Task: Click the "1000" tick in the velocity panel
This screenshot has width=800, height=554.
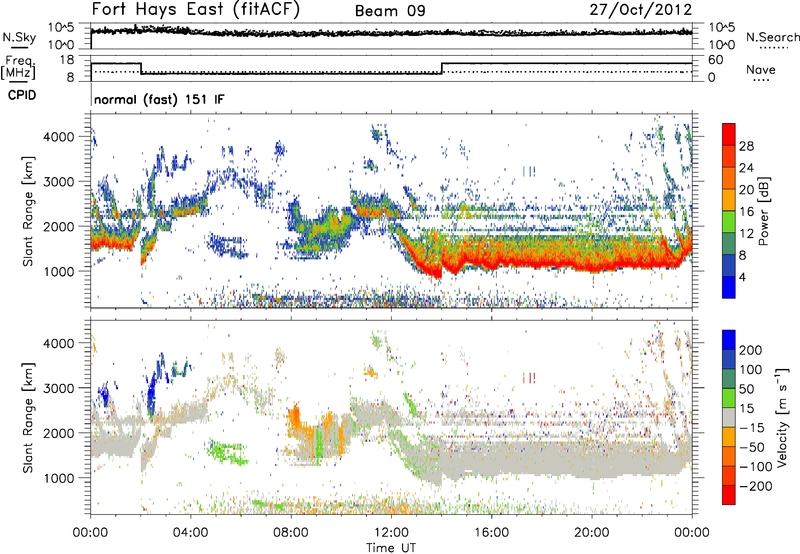Action: pos(59,478)
